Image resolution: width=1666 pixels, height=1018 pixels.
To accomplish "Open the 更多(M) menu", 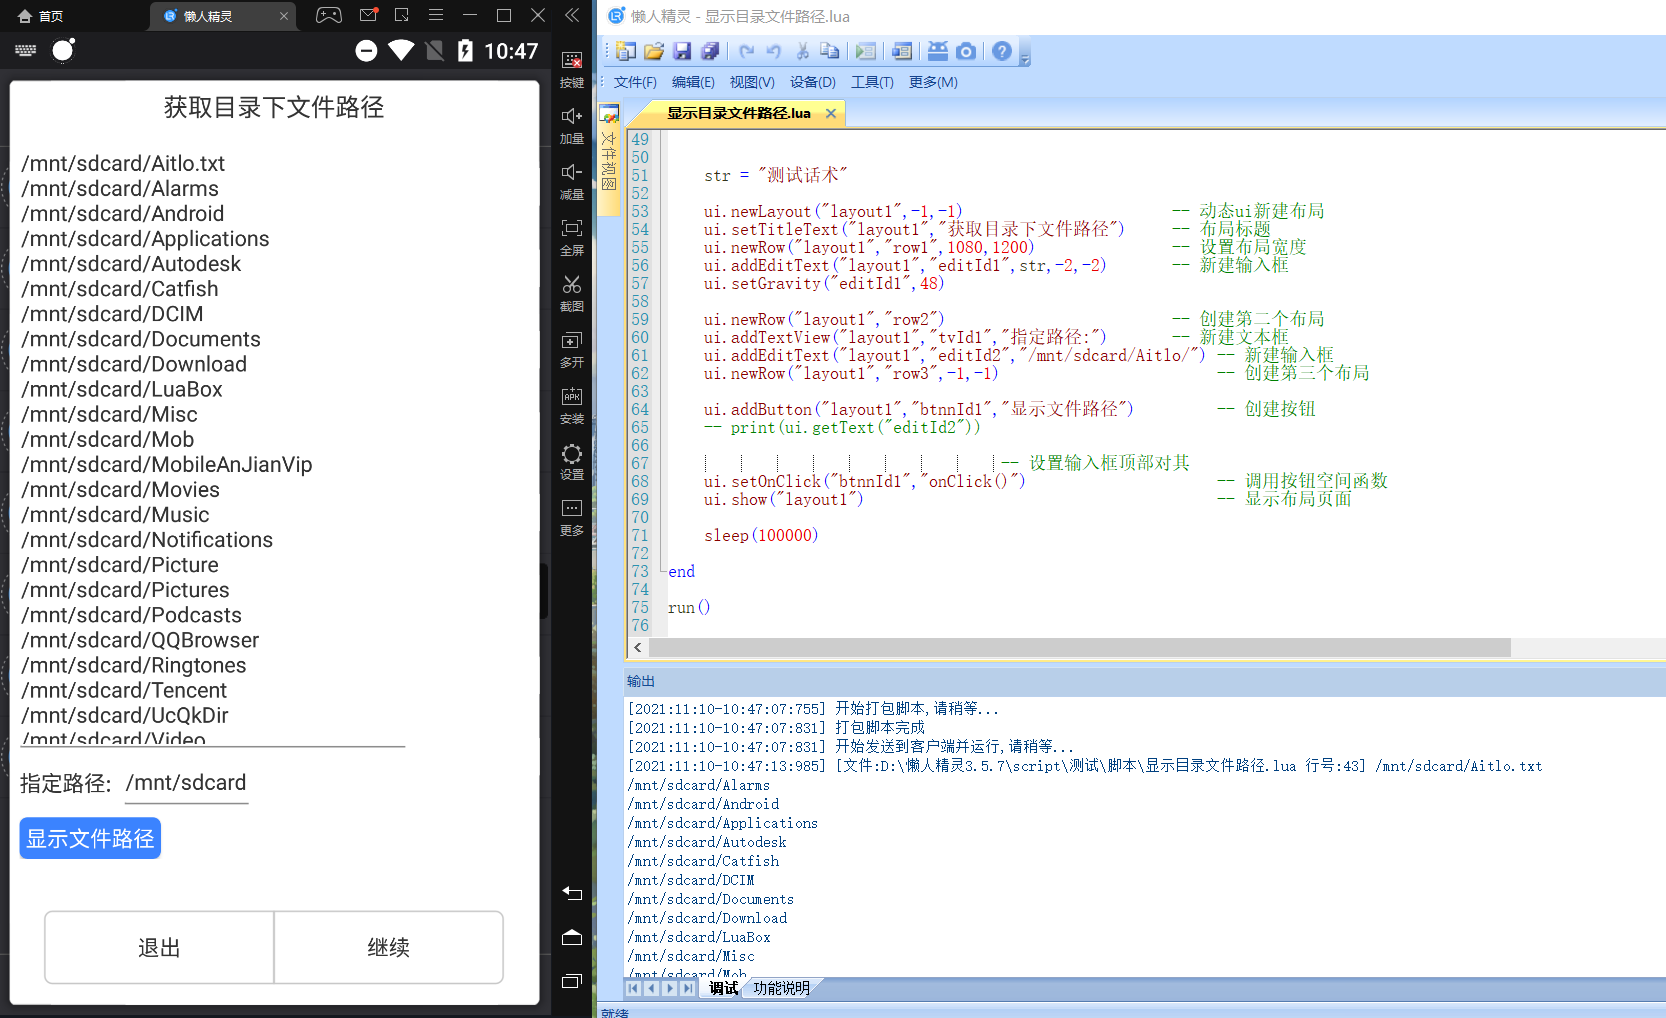I will (x=933, y=82).
